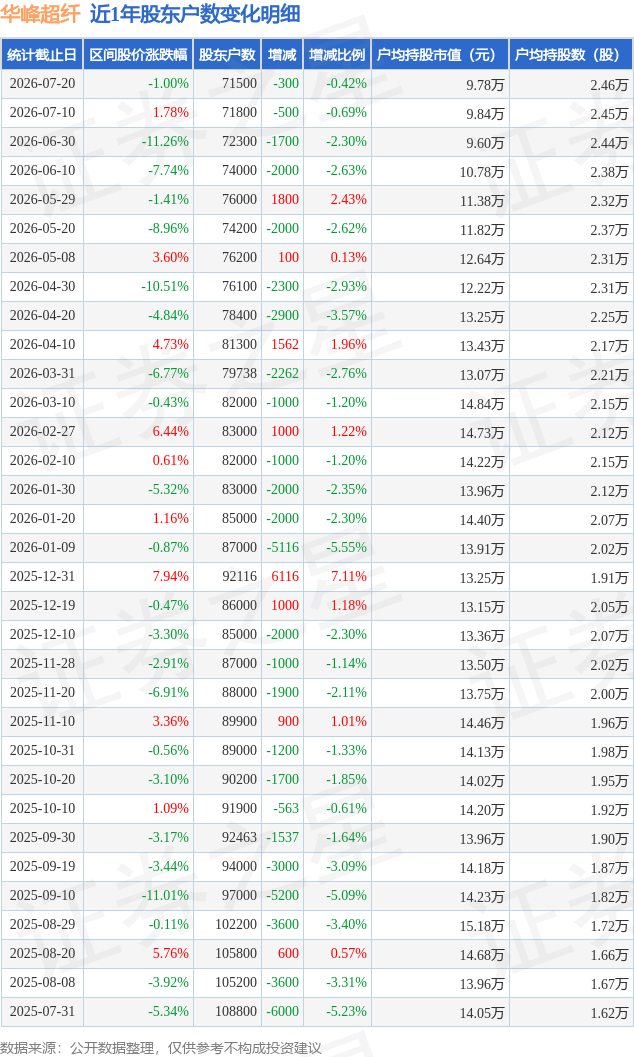The height and width of the screenshot is (1057, 634).
Task: Click the 近1年股东户数变化明细 heading
Action: point(195,14)
